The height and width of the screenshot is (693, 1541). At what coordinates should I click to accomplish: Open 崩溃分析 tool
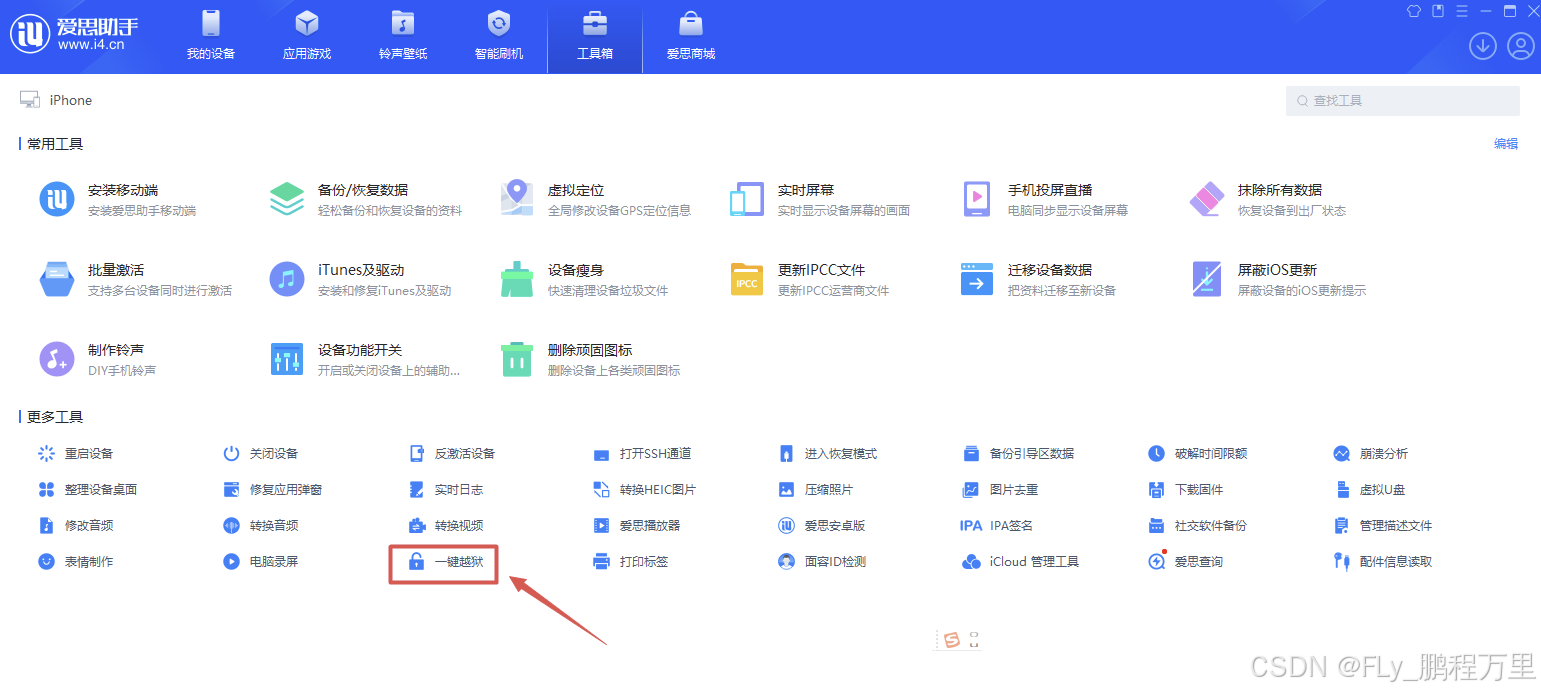pyautogui.click(x=1370, y=453)
